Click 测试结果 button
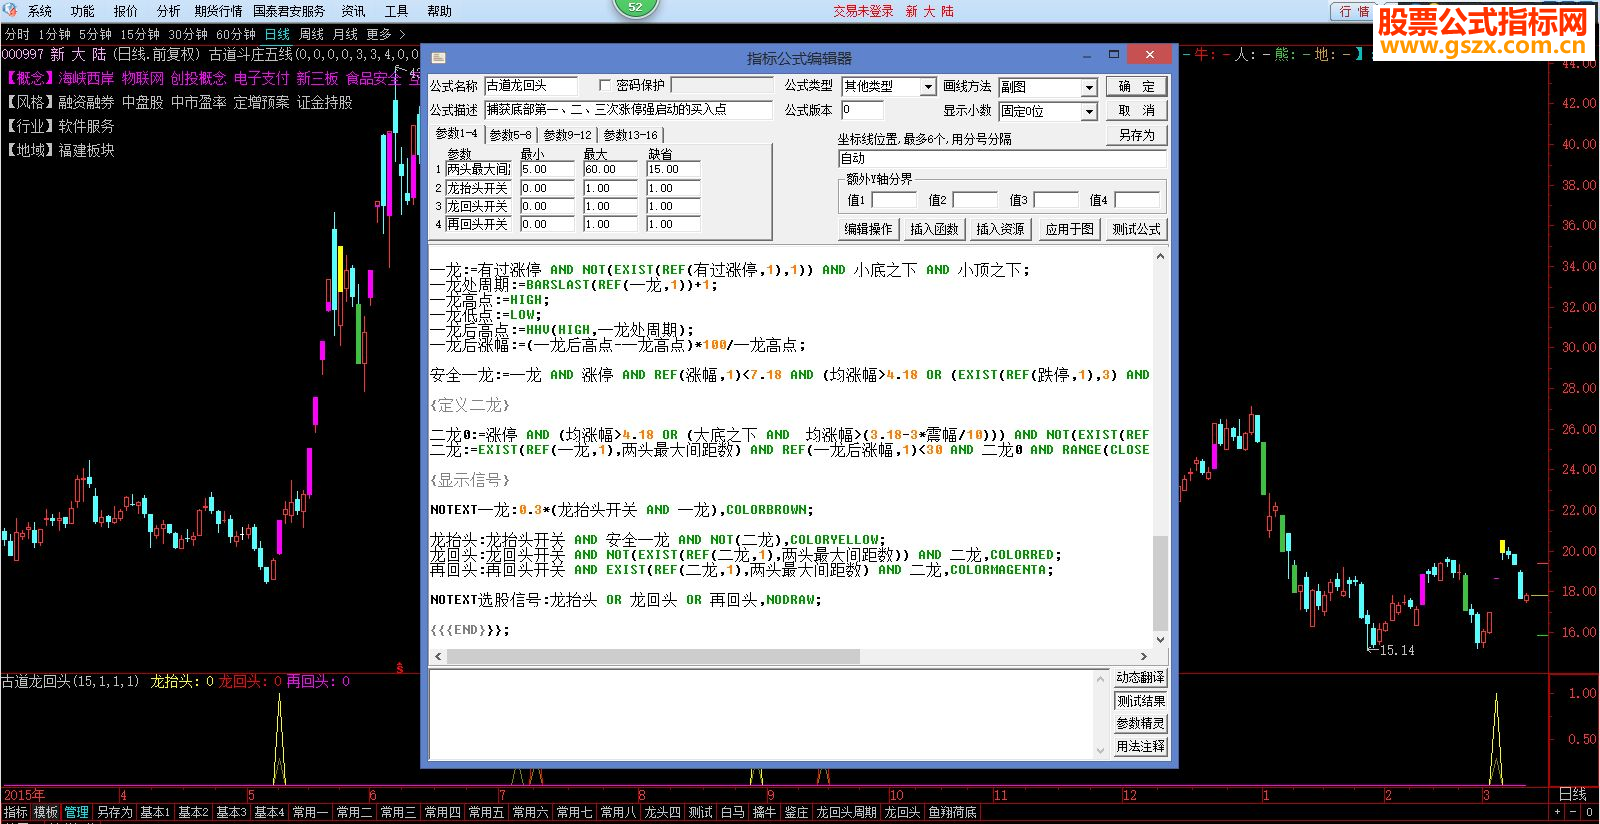1600x824 pixels. coord(1140,701)
